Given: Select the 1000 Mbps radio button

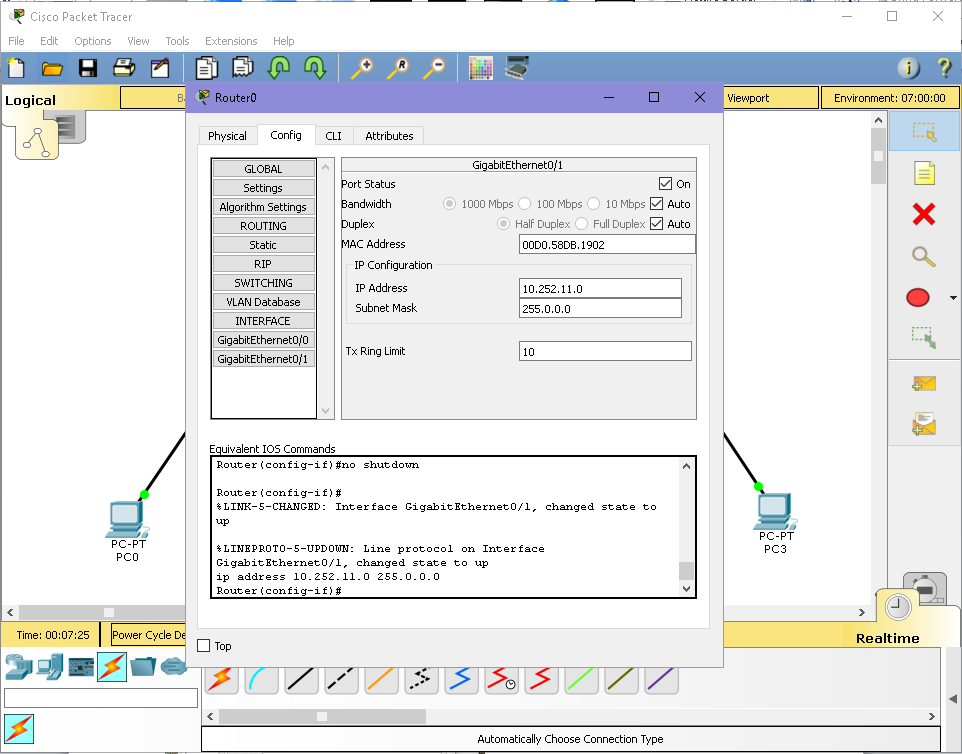Looking at the screenshot, I should [450, 204].
